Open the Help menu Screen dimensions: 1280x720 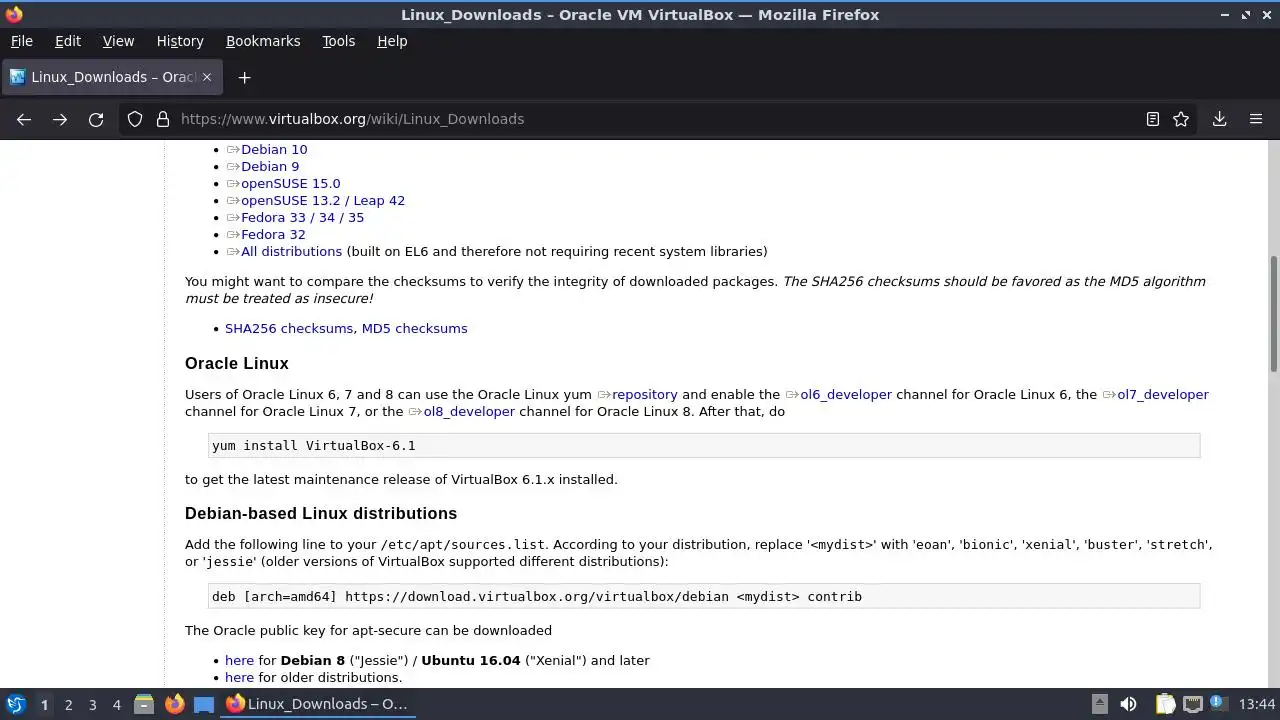[392, 41]
